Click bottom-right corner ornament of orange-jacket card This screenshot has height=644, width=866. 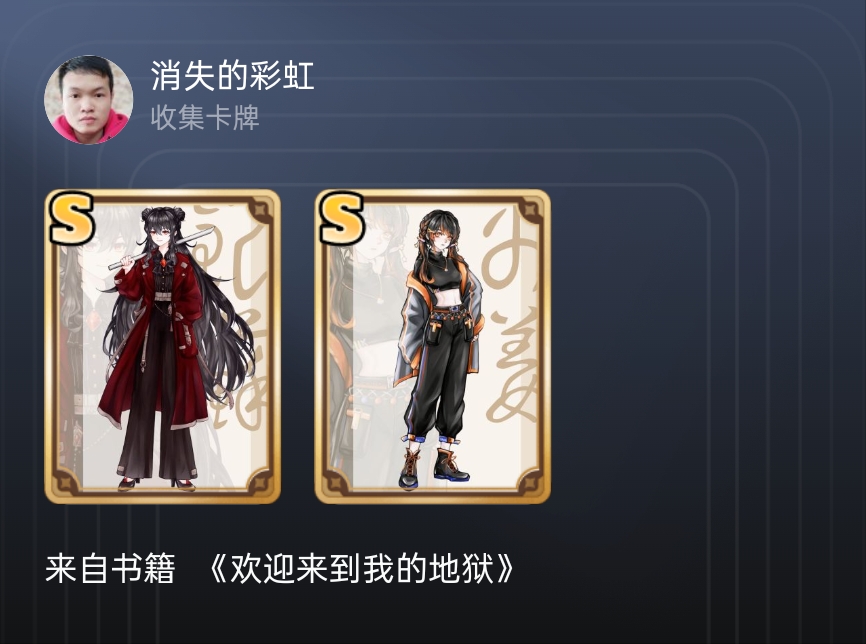[x=529, y=482]
